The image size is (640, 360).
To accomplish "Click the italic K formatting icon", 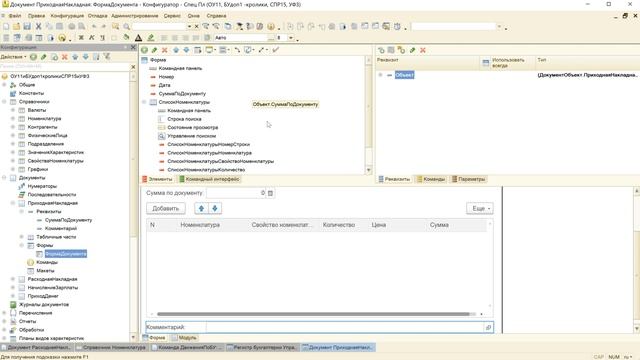I will [92, 38].
